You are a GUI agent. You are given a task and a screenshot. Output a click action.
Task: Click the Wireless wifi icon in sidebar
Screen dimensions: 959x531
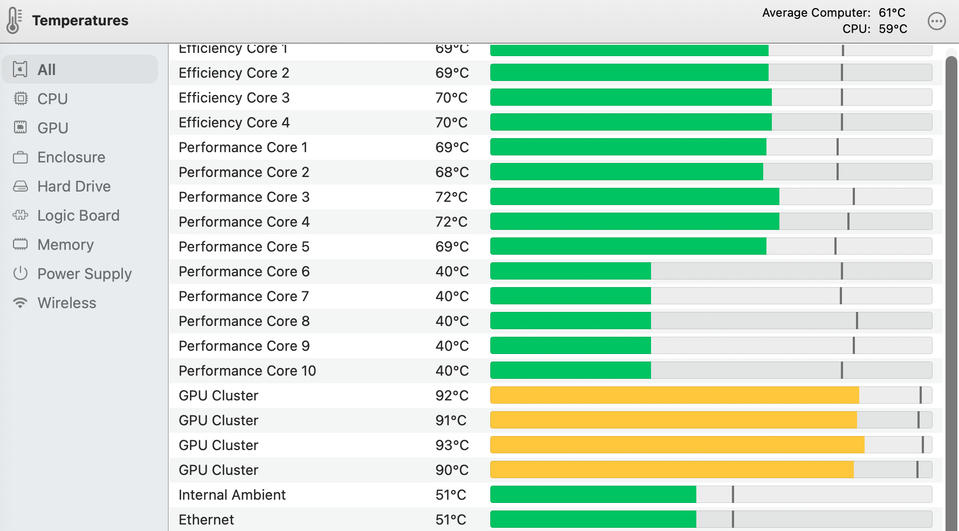20,303
